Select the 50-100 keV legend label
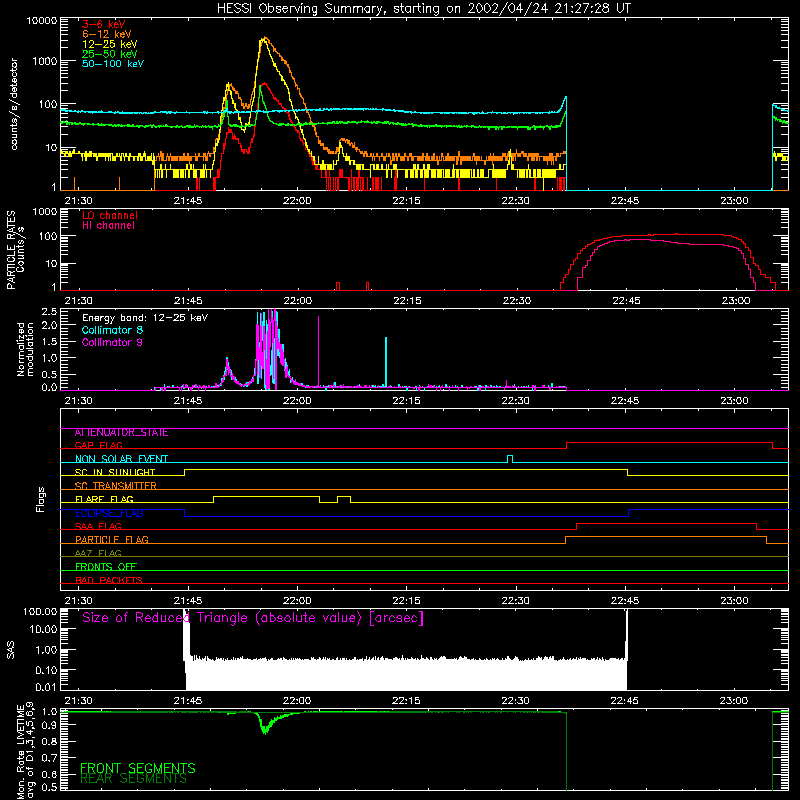This screenshot has width=800, height=800. (113, 63)
